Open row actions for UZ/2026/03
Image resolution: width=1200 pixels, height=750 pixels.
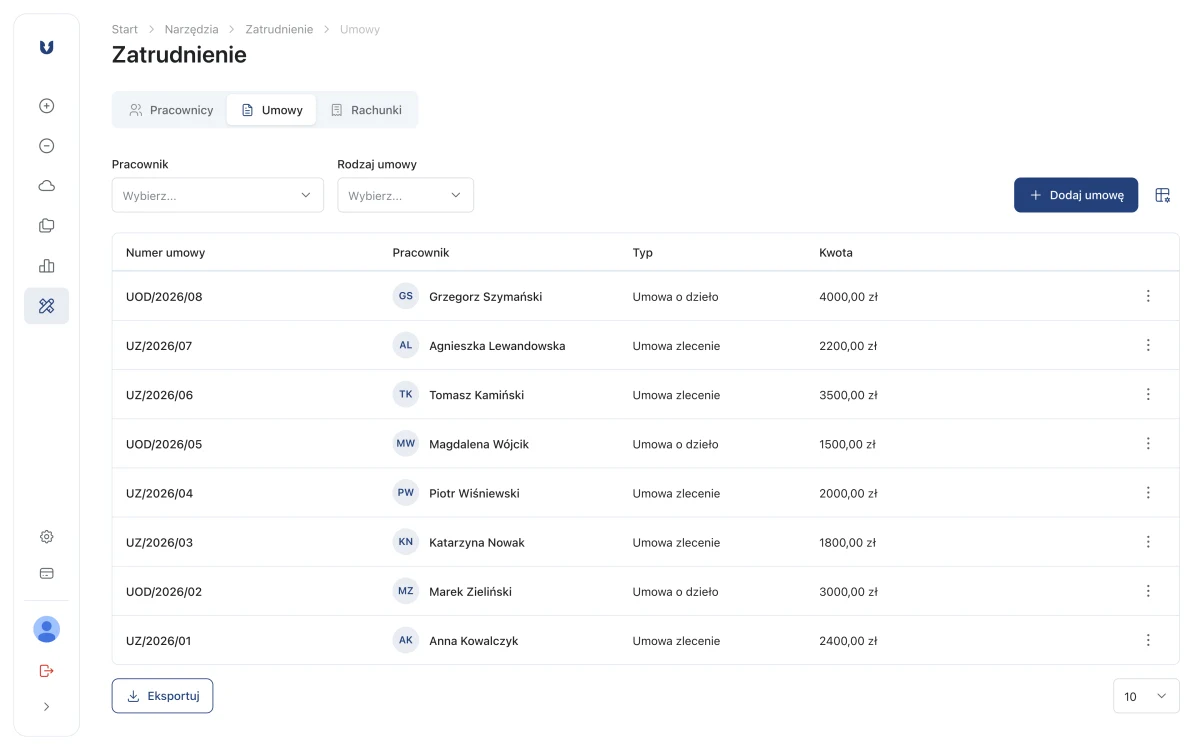tap(1148, 542)
